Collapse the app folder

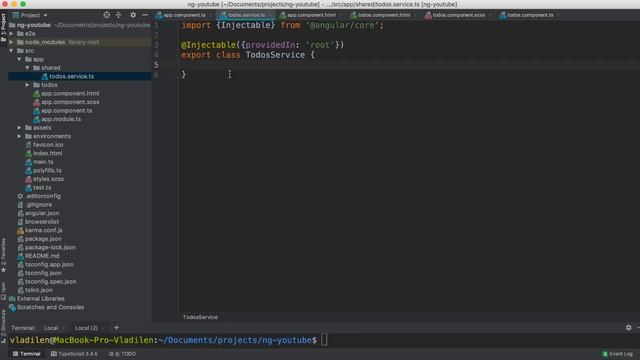[19, 59]
